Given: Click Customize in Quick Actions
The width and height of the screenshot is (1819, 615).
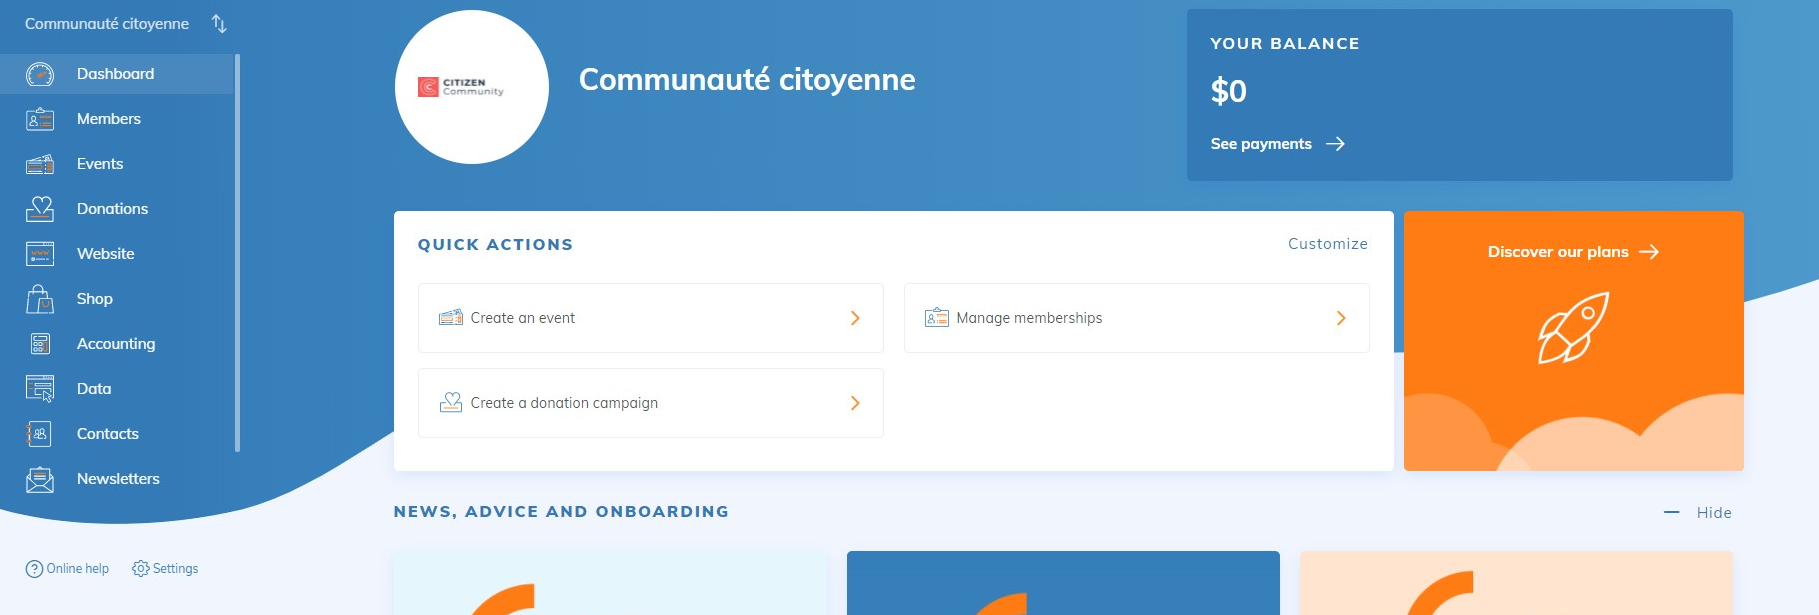Looking at the screenshot, I should click(1327, 244).
